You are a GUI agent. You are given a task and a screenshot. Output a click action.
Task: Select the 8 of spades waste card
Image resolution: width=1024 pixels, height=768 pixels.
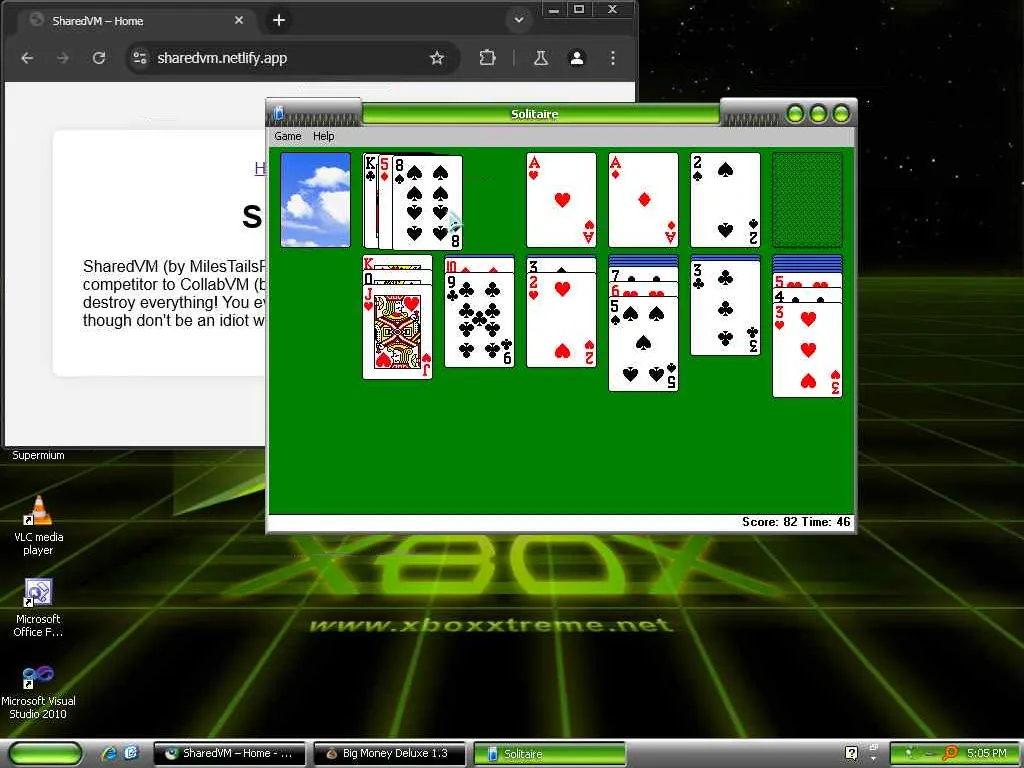tap(427, 202)
